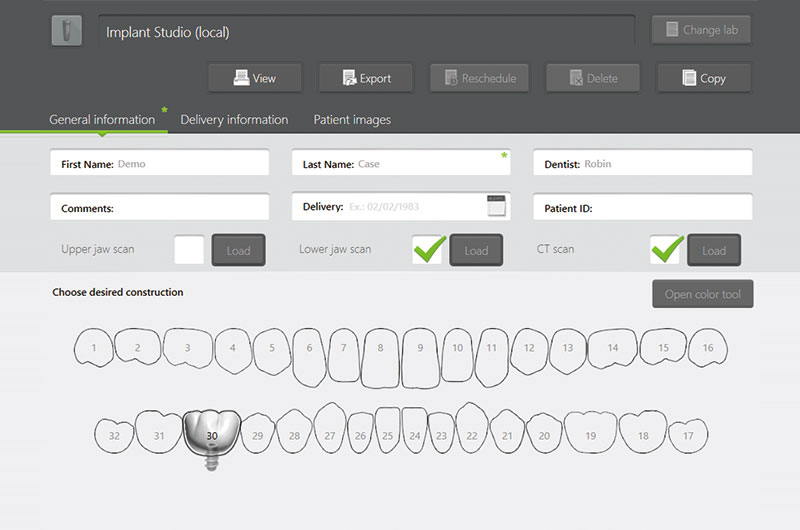Select tooth 17 lower molar
800x530 pixels.
(x=688, y=436)
